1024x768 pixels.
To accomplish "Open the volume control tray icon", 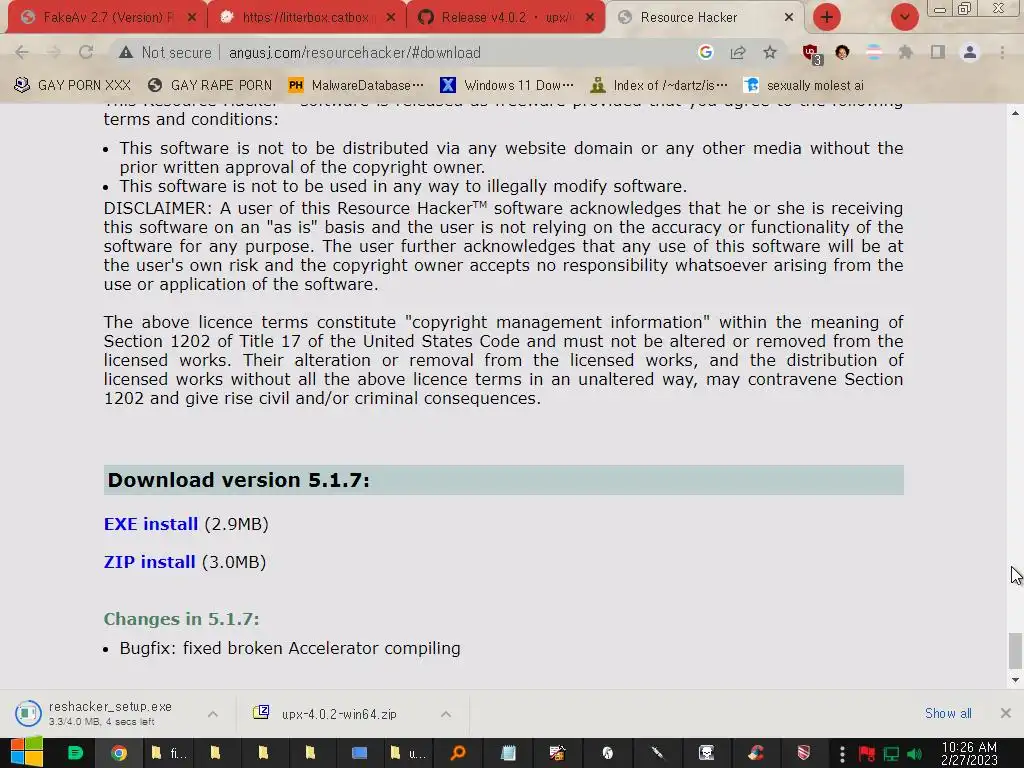I will click(x=914, y=754).
